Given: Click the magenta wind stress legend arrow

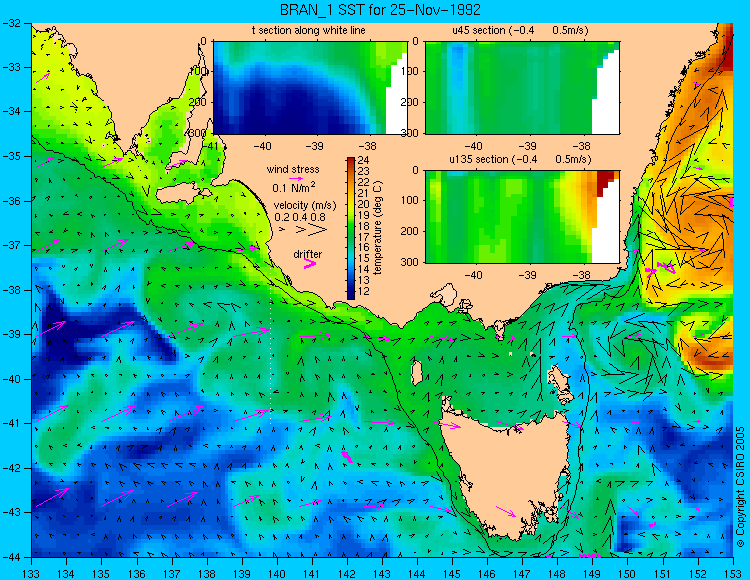Looking at the screenshot, I should (295, 178).
